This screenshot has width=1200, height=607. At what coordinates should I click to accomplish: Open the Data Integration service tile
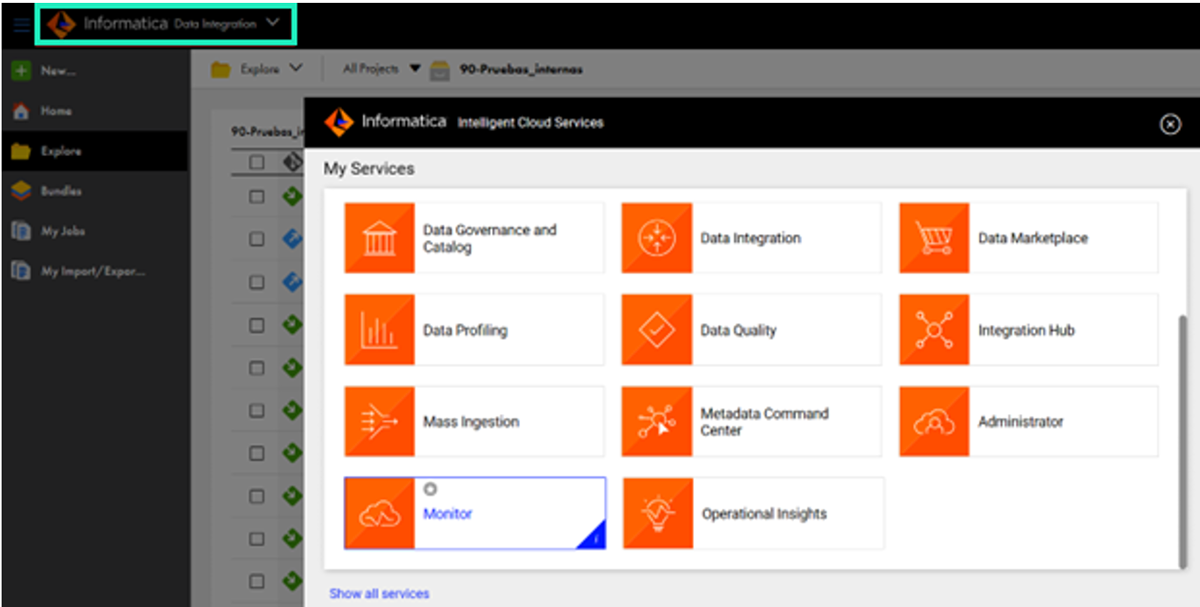click(x=751, y=238)
